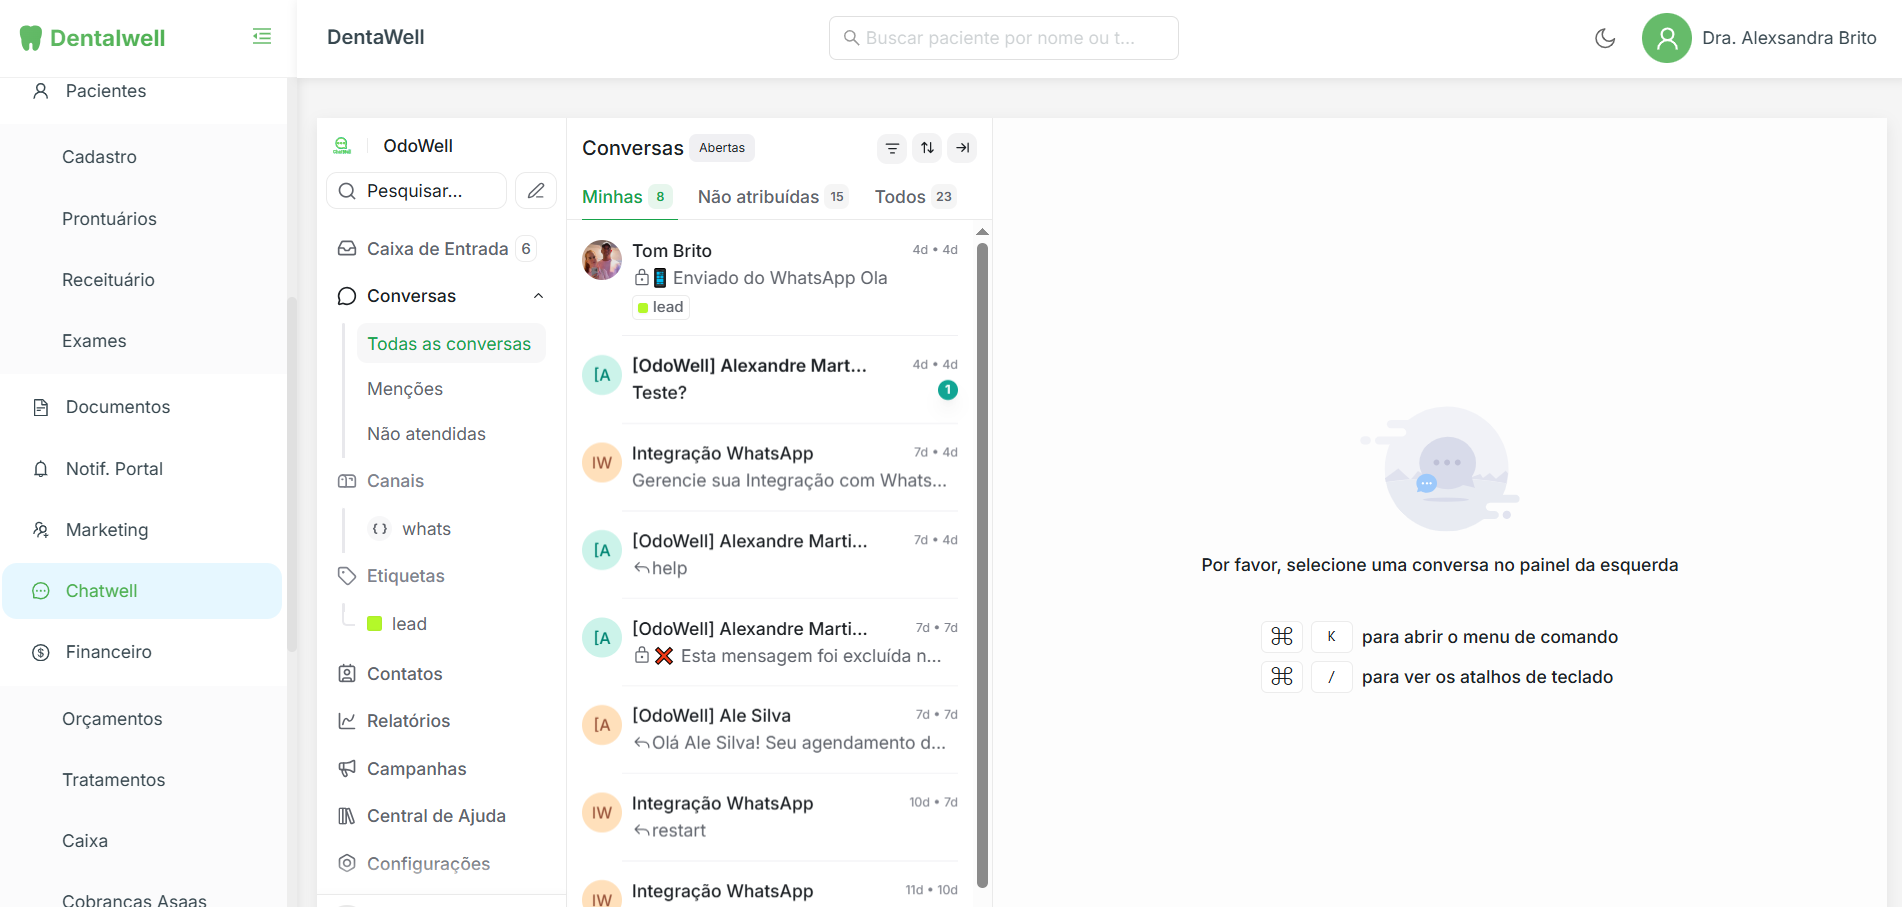Screen dimensions: 1902x907
Task: Open sort order arrows icon
Action: point(927,148)
